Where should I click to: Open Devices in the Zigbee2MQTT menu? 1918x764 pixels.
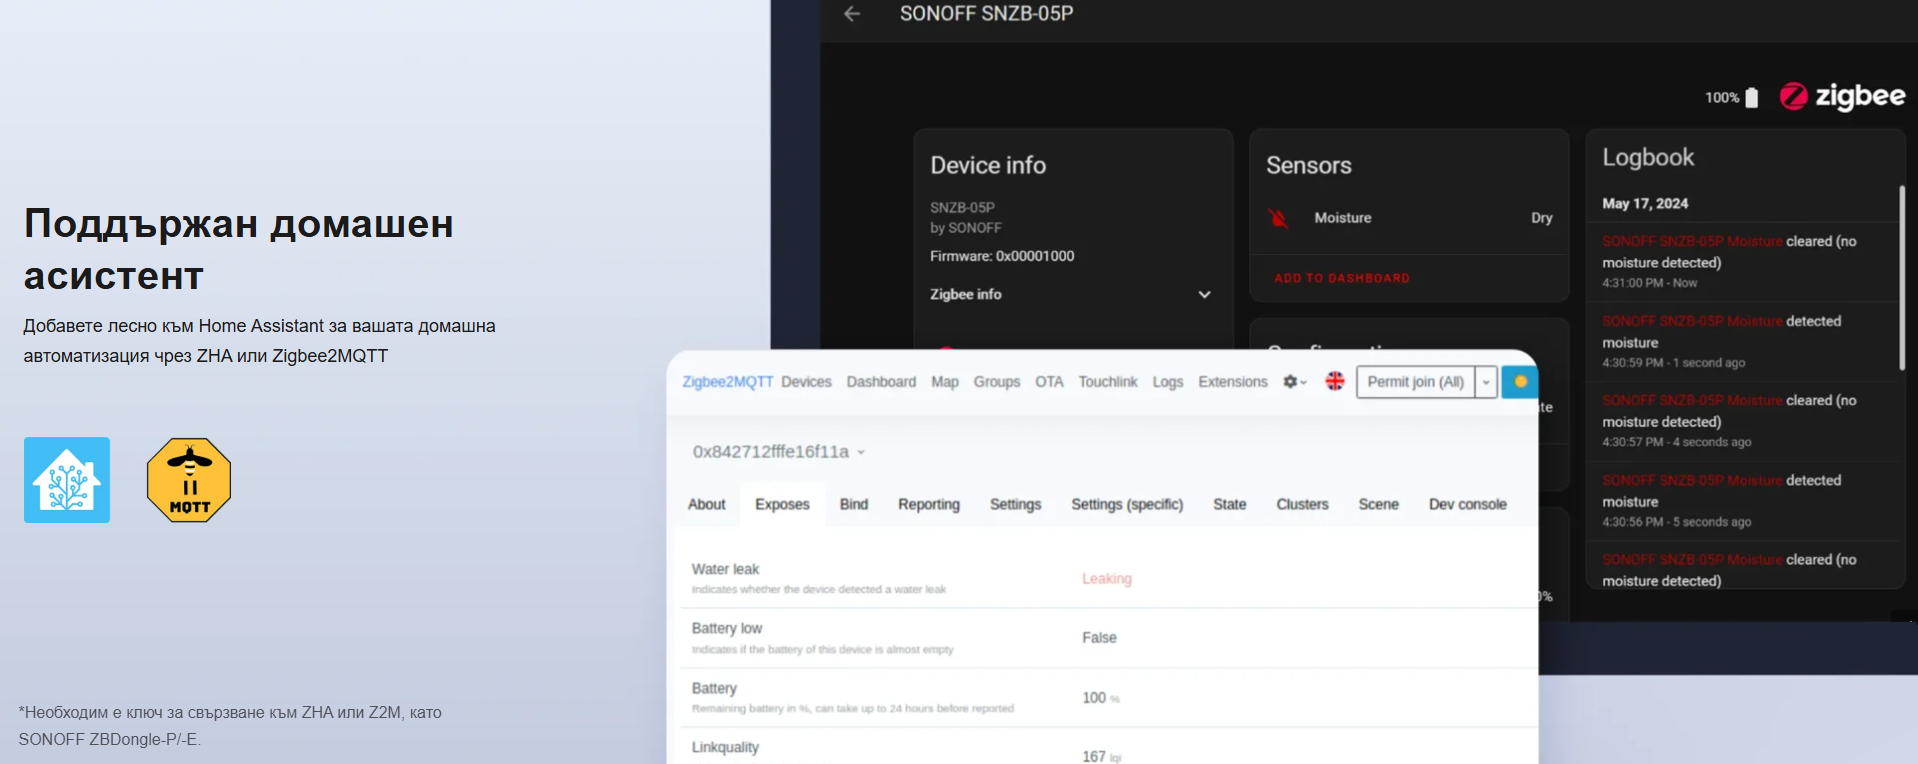806,382
